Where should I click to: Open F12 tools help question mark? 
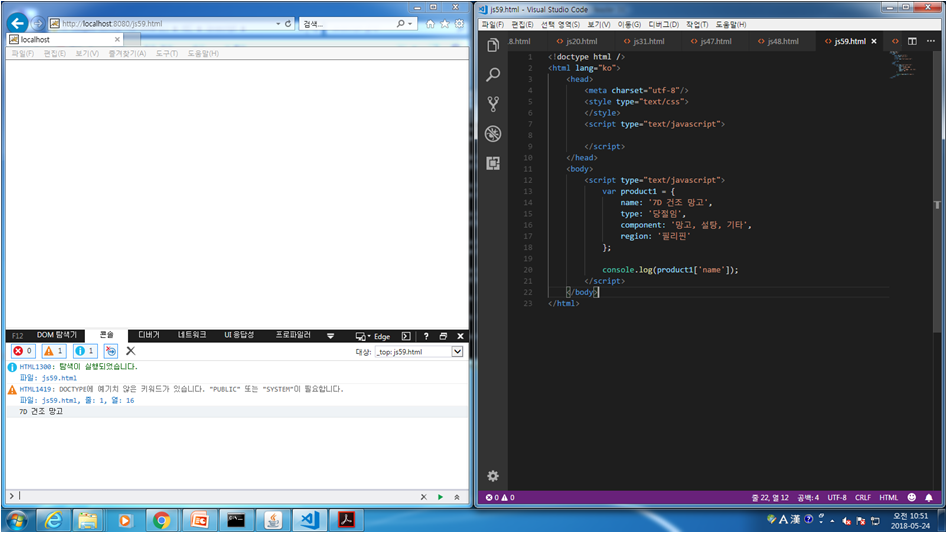pyautogui.click(x=426, y=336)
